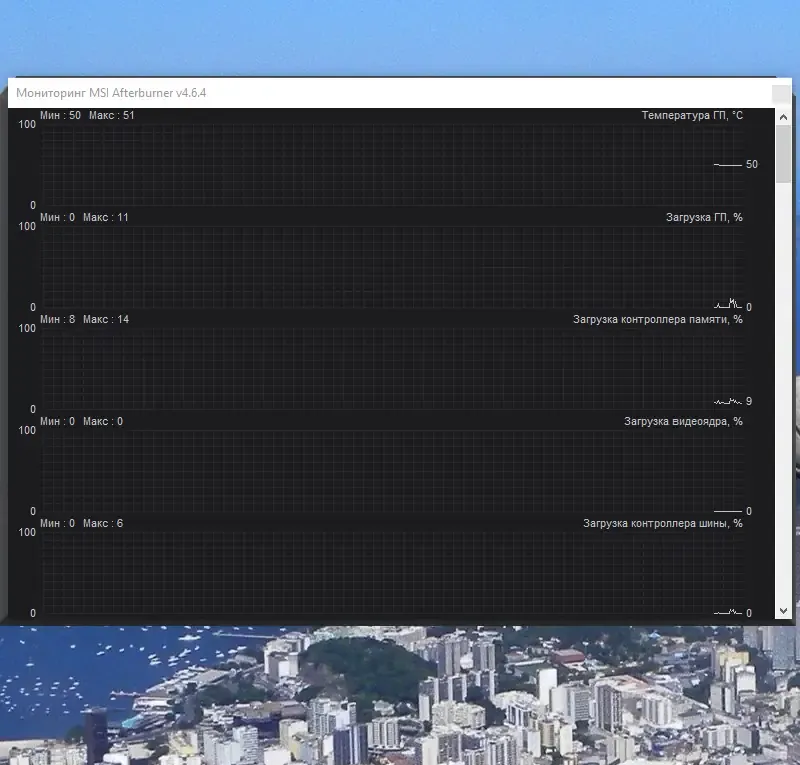Click 'Мин : 8 Макс : 14' memory controller readout
The height and width of the screenshot is (765, 800).
(x=85, y=319)
